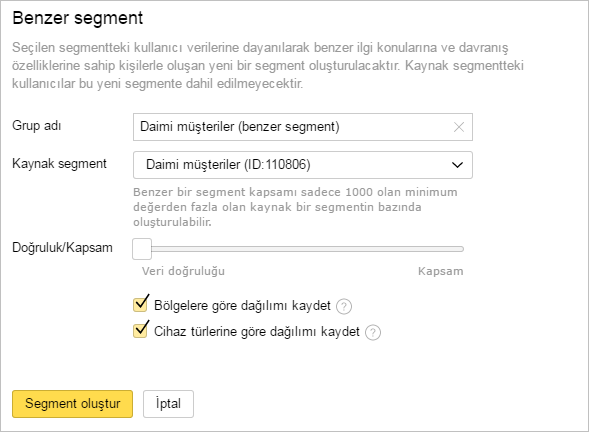589x432 pixels.
Task: Click the Kaynak segment field label
Action: pyautogui.click(x=59, y=164)
